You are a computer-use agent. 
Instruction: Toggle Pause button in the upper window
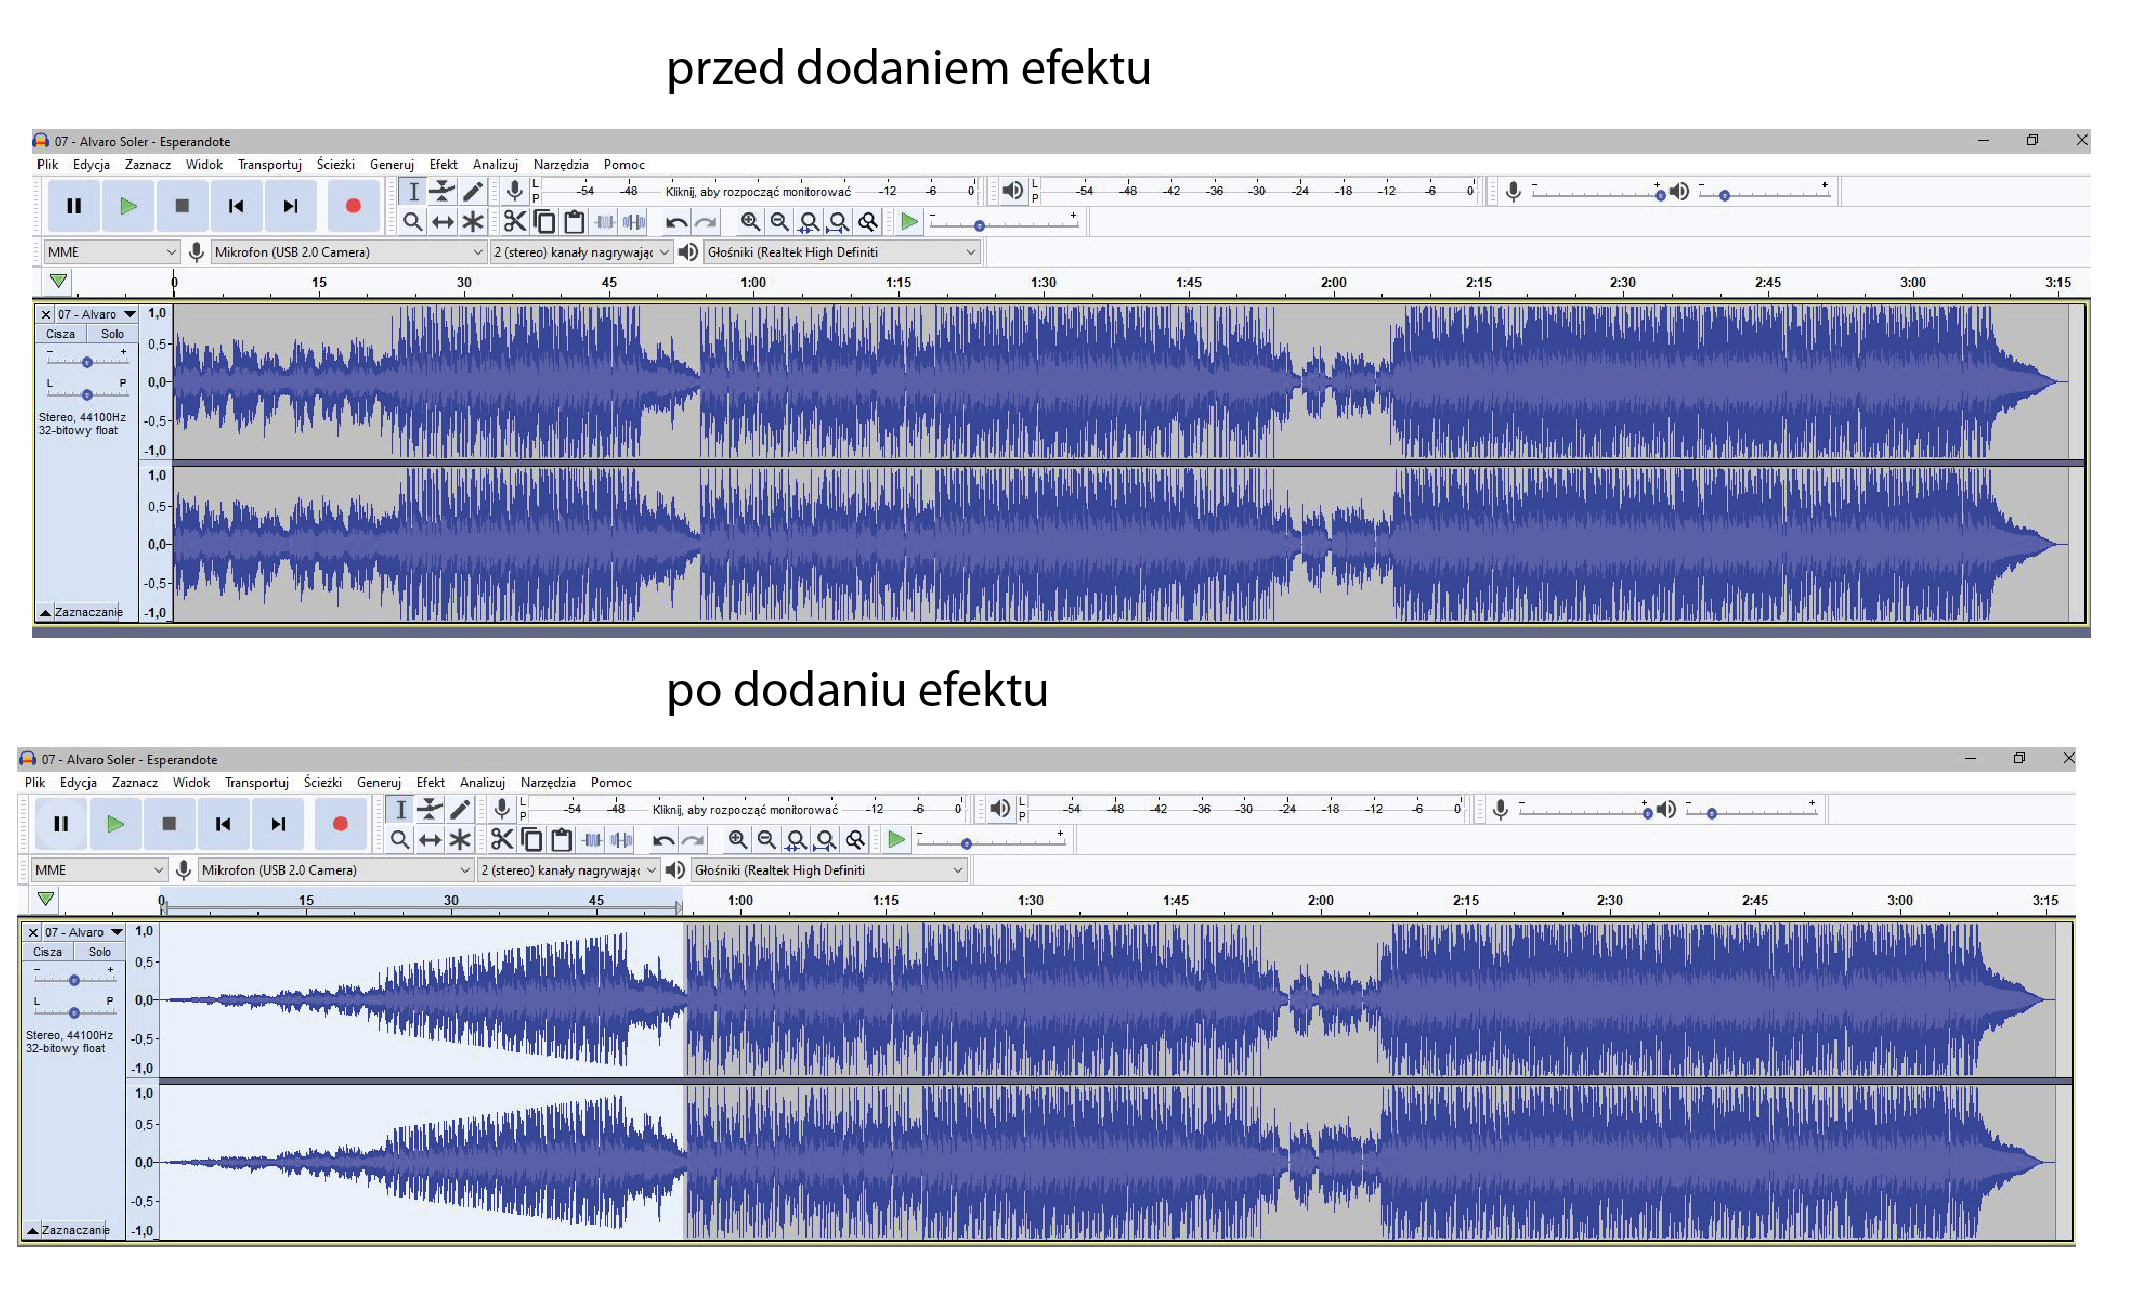coord(73,206)
